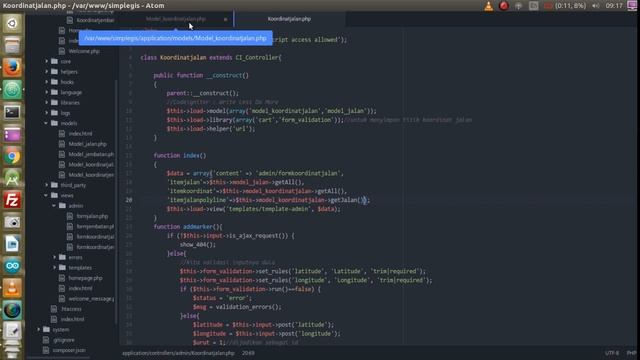Click the cursor position 20:49 in status bar

(248, 353)
